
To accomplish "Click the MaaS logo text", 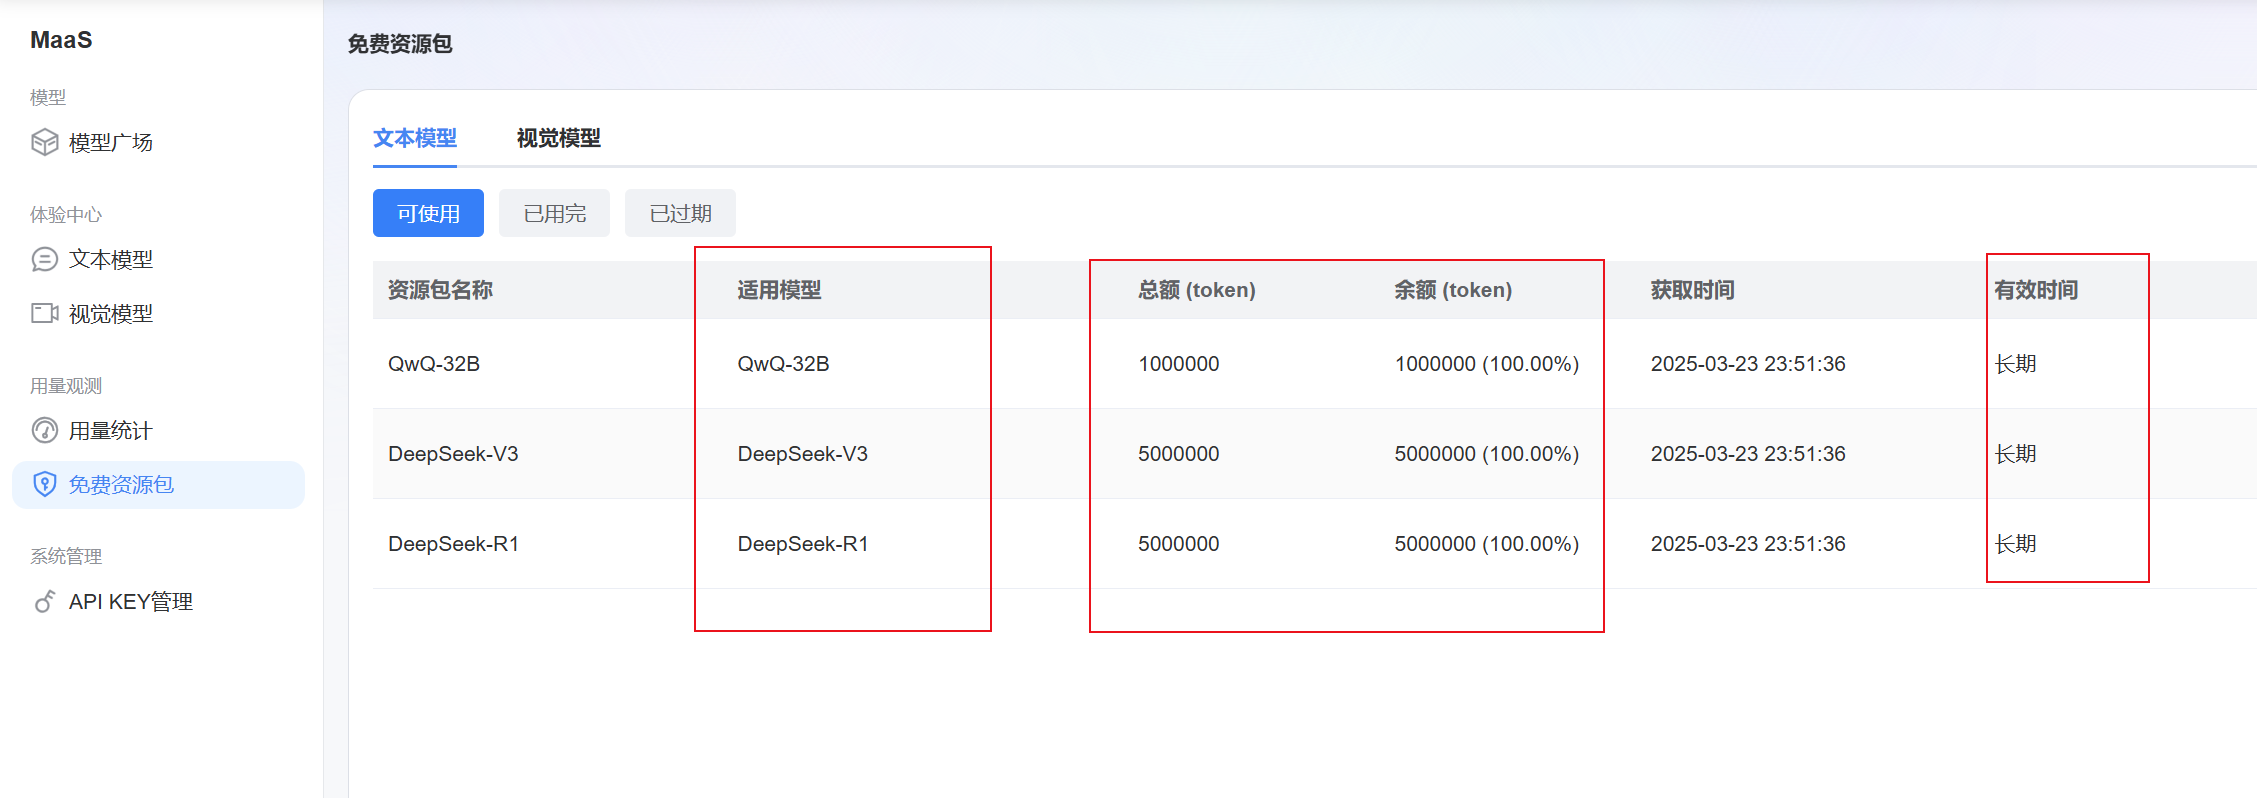I will [61, 40].
